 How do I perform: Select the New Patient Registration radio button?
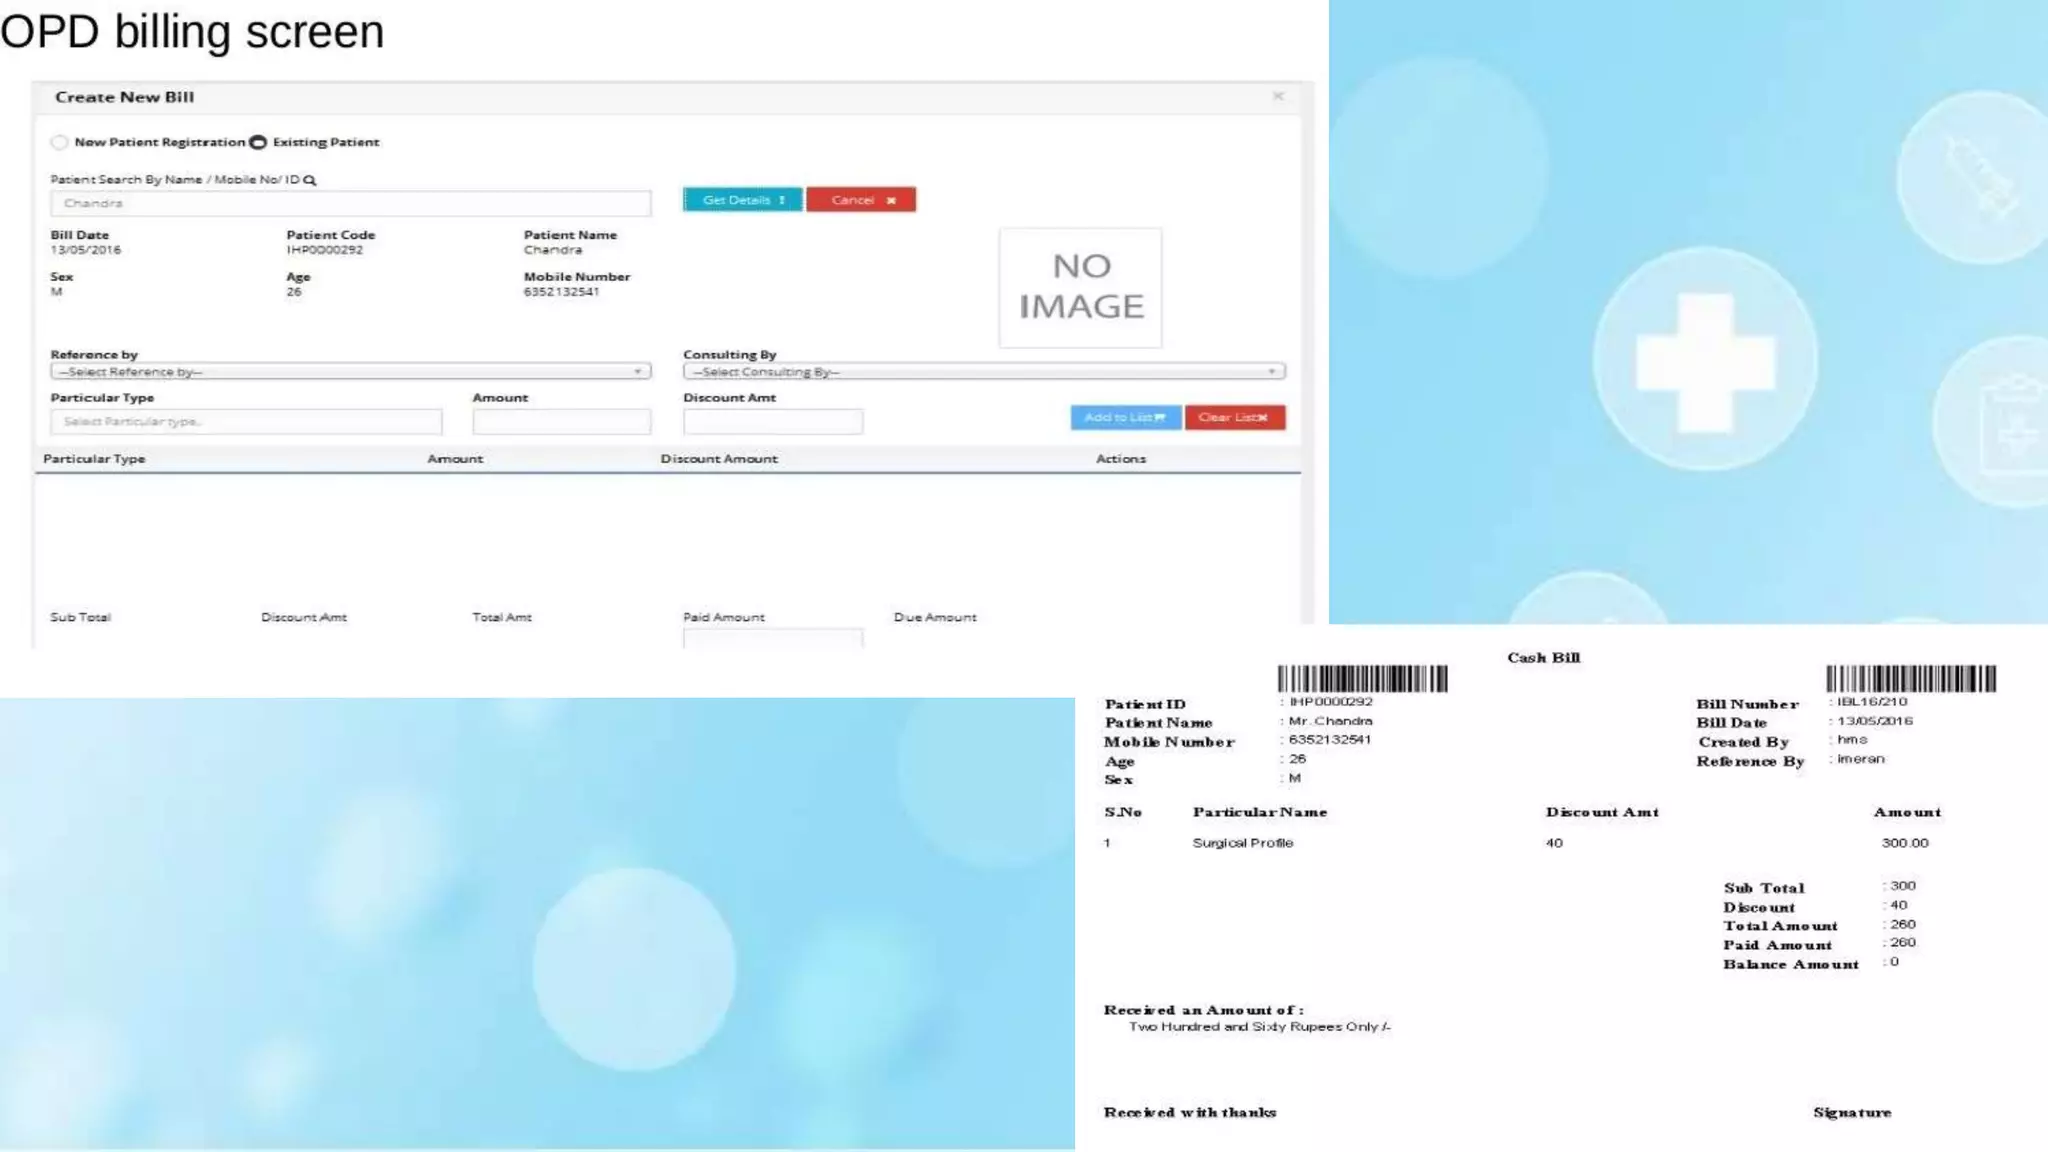tap(60, 142)
